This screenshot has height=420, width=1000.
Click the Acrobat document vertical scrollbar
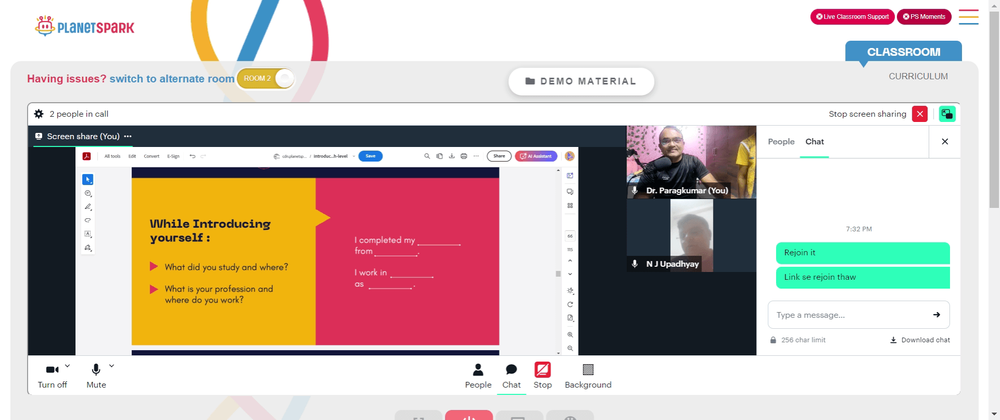(558, 273)
